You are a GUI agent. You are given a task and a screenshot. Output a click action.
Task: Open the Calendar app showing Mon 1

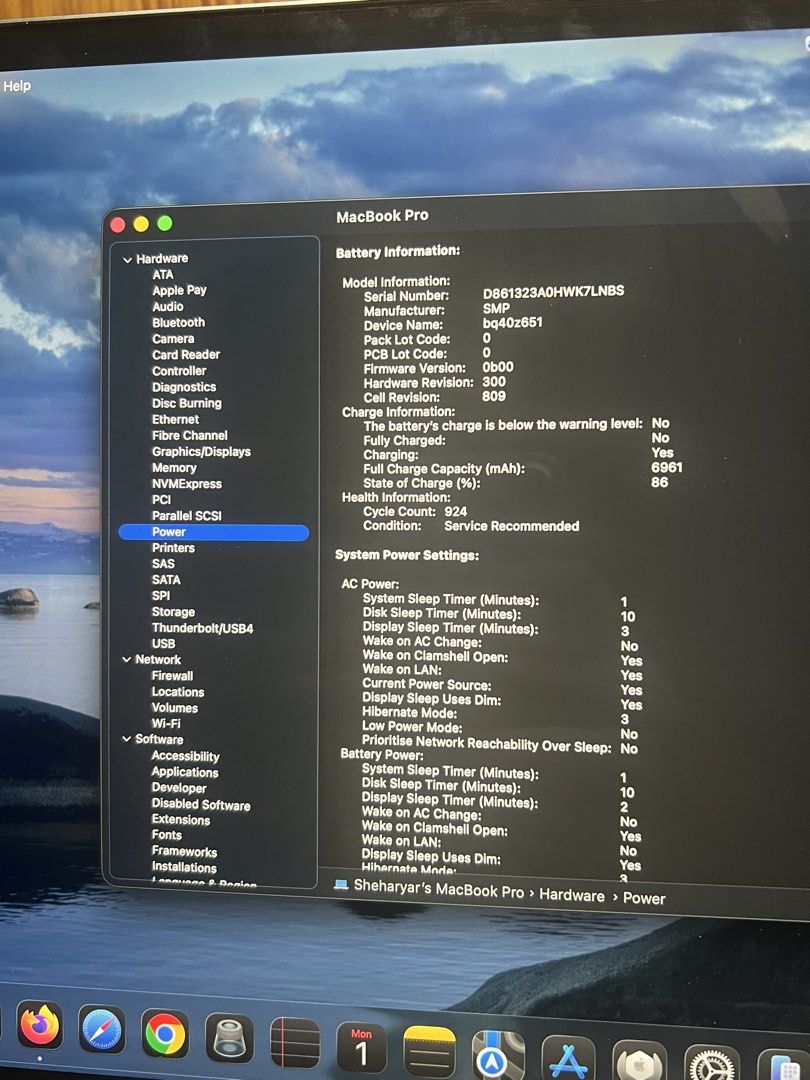click(x=361, y=1047)
